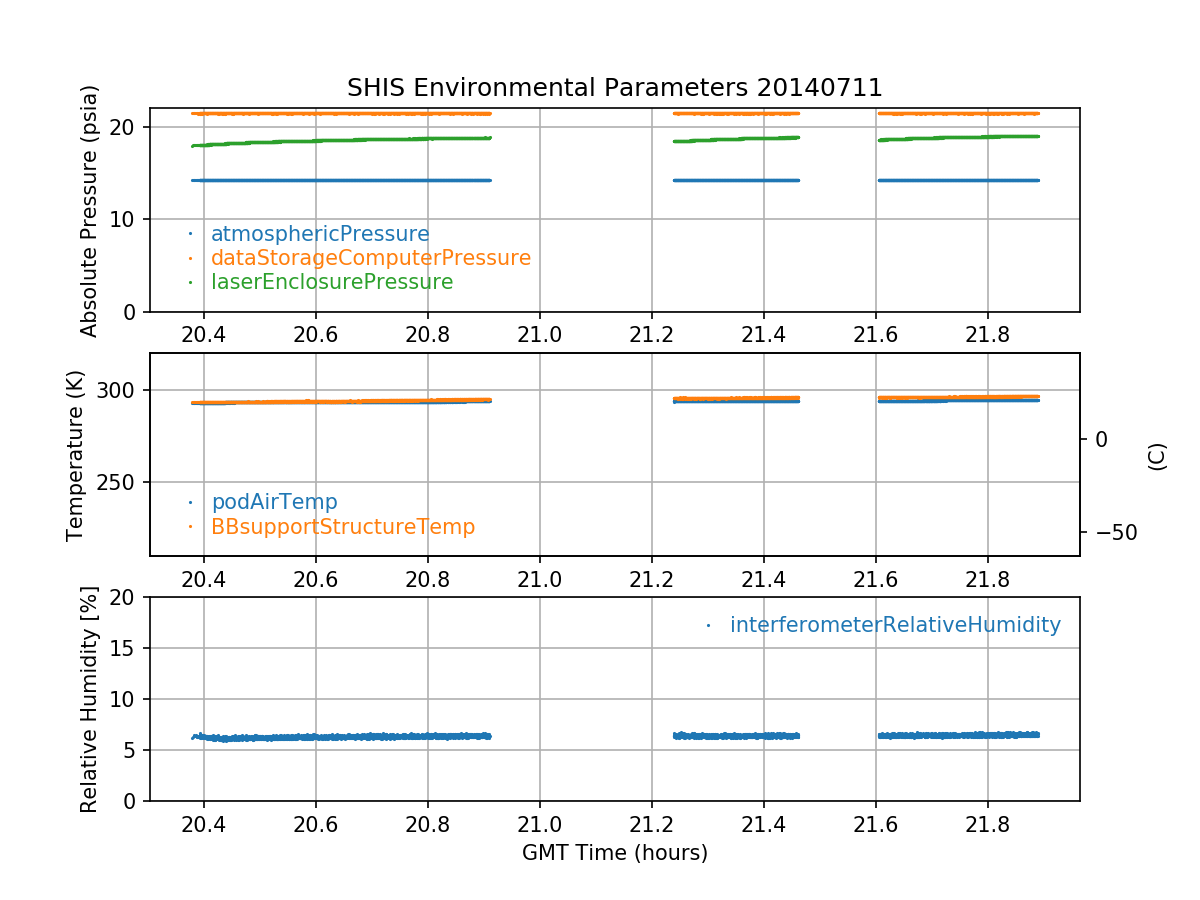Select the interferometerRelativeHumidity legend label
This screenshot has width=1200, height=900.
coord(895,625)
